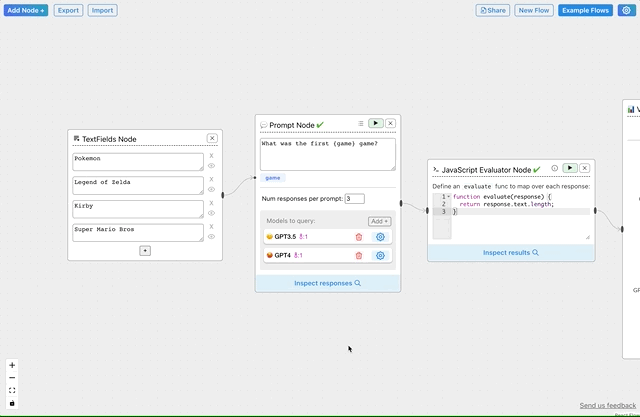The image size is (640, 417).
Task: Zoom in on the canvas
Action: (12, 365)
